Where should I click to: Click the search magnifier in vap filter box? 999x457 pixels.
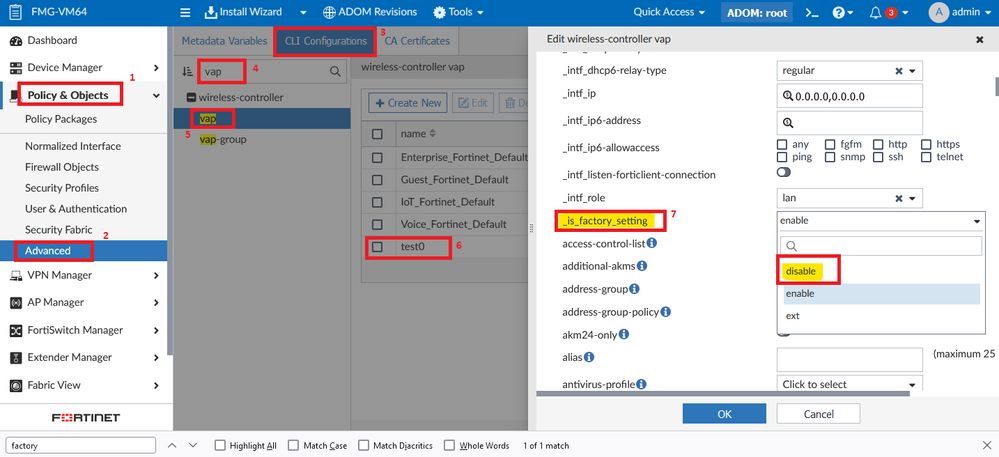pos(335,71)
